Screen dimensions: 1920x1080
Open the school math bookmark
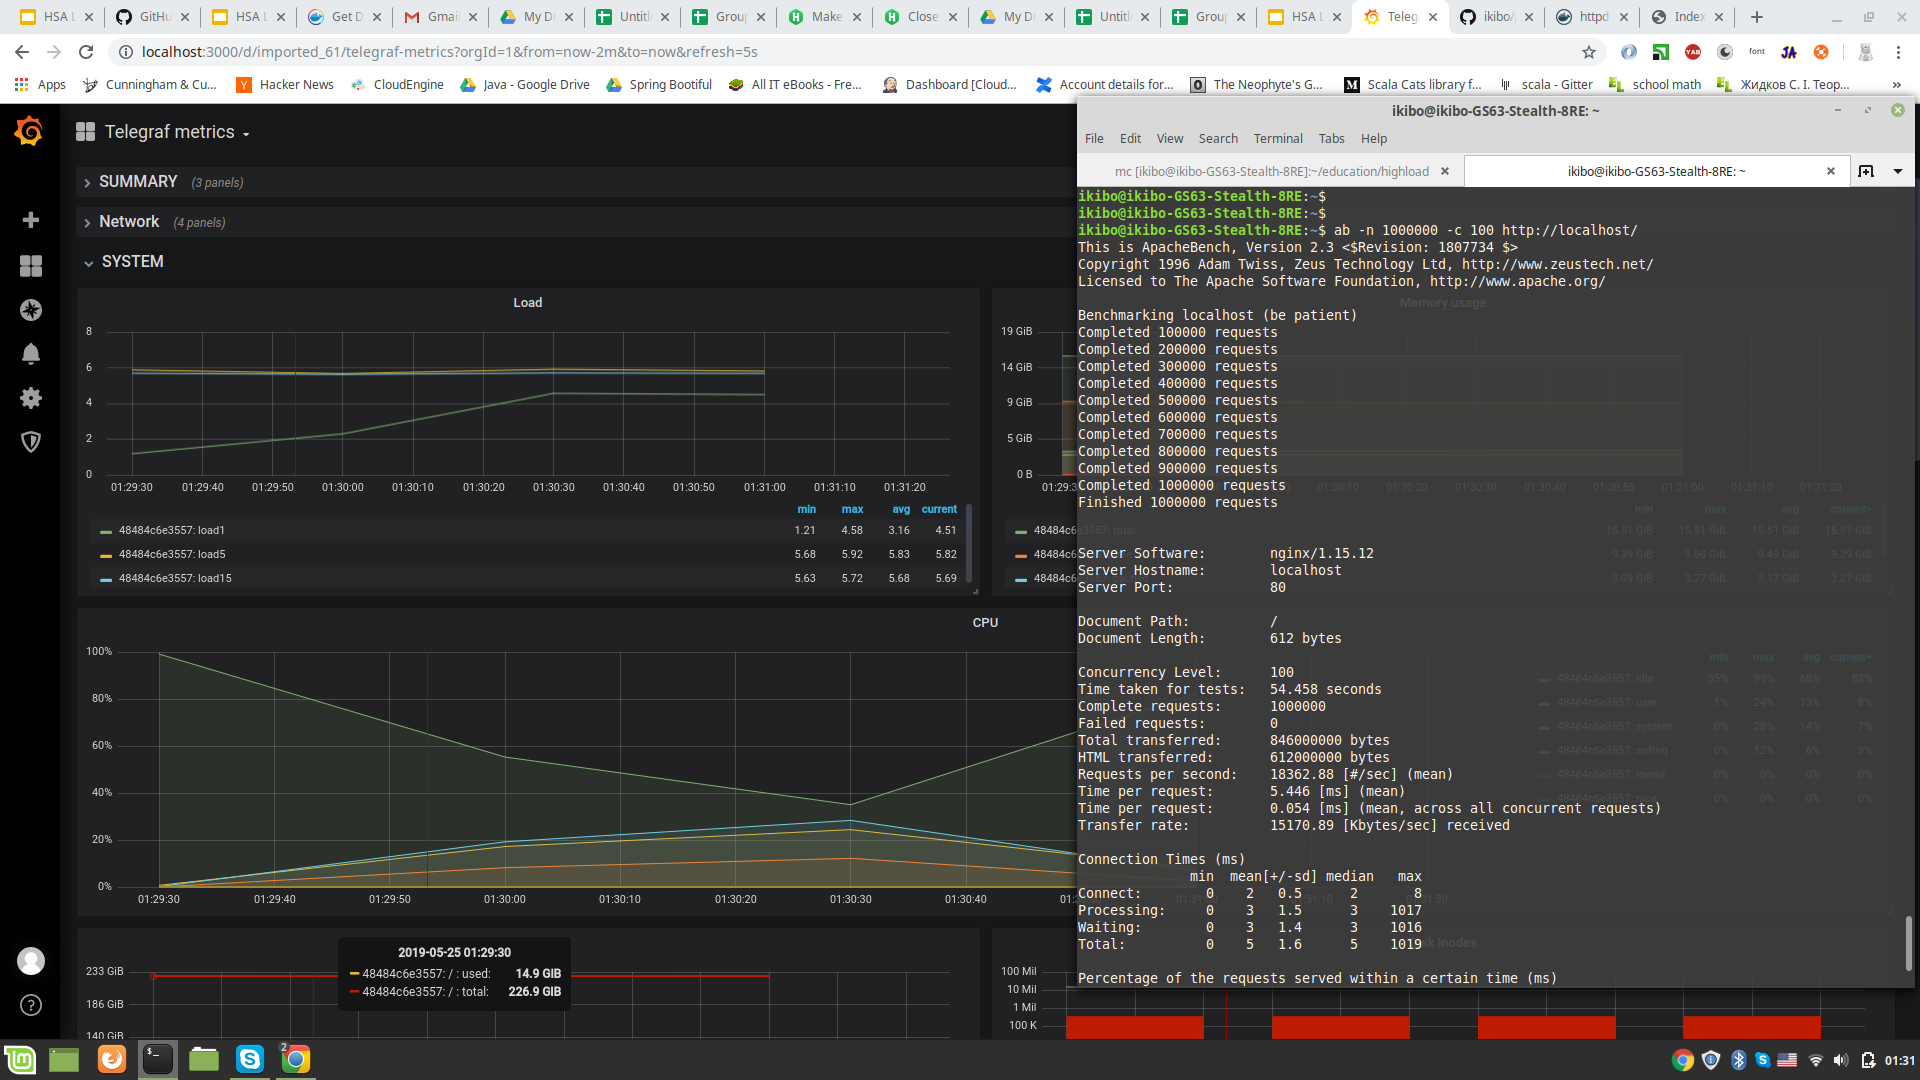(1654, 85)
